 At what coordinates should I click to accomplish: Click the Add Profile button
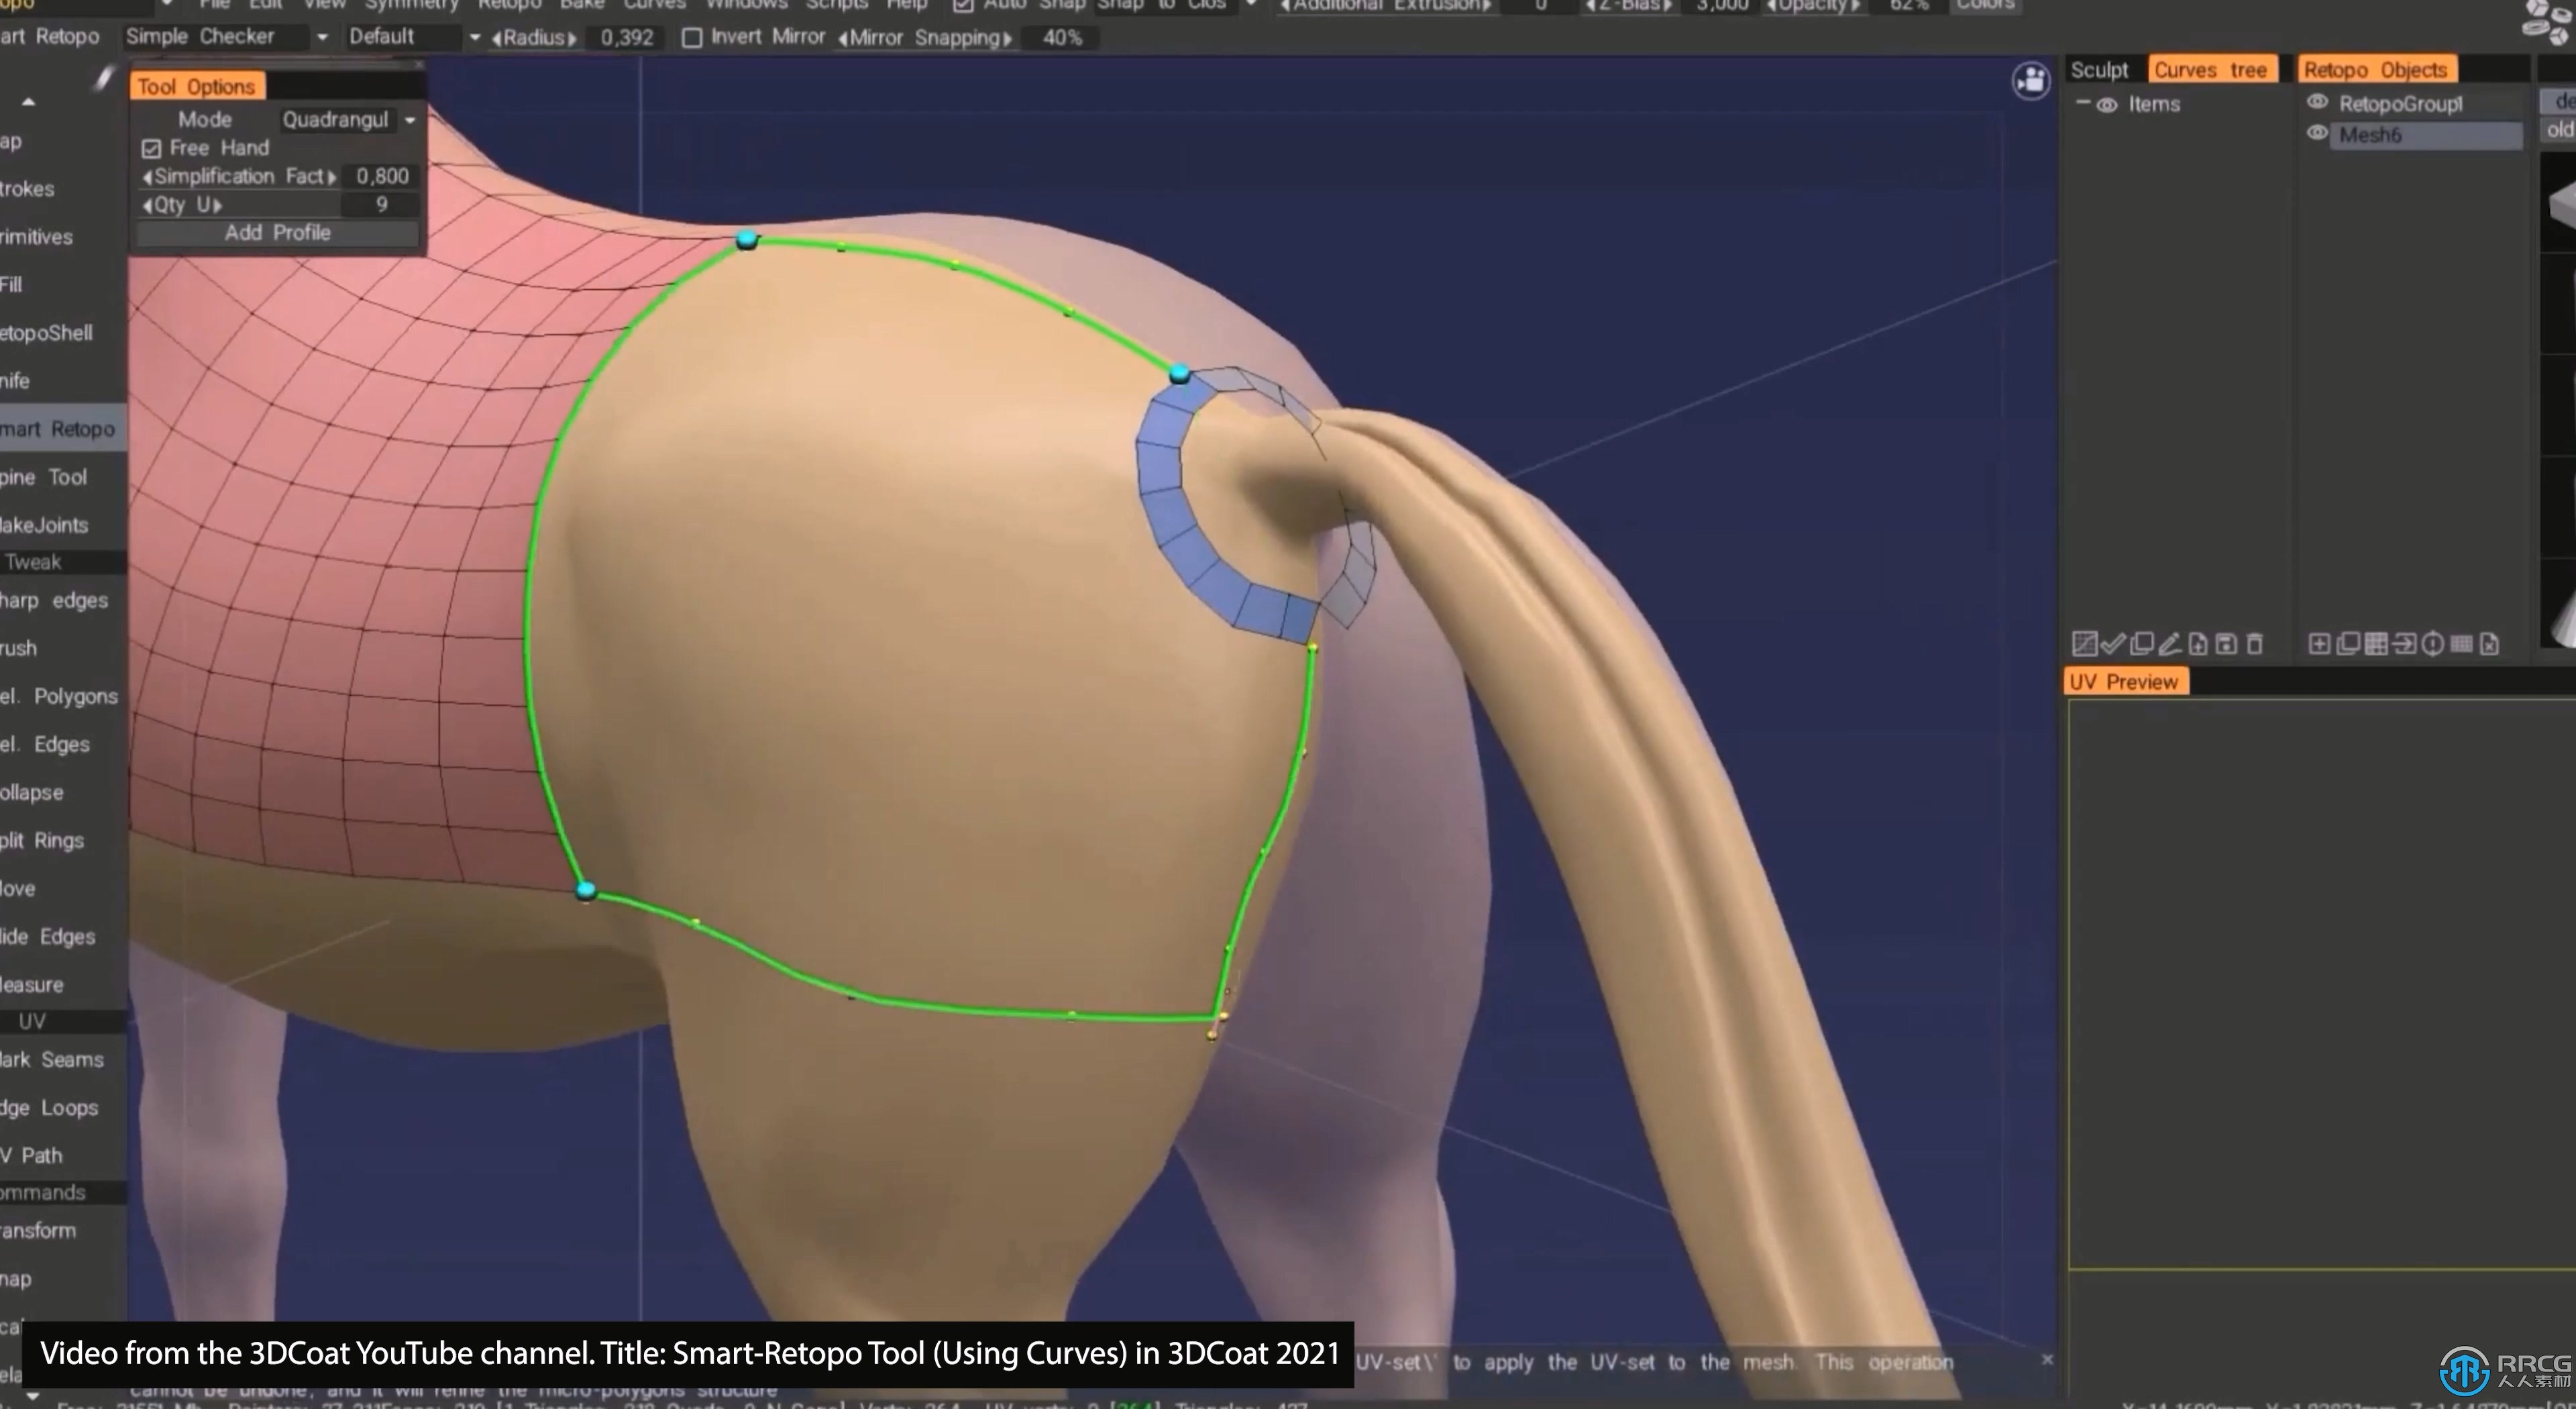pyautogui.click(x=277, y=233)
